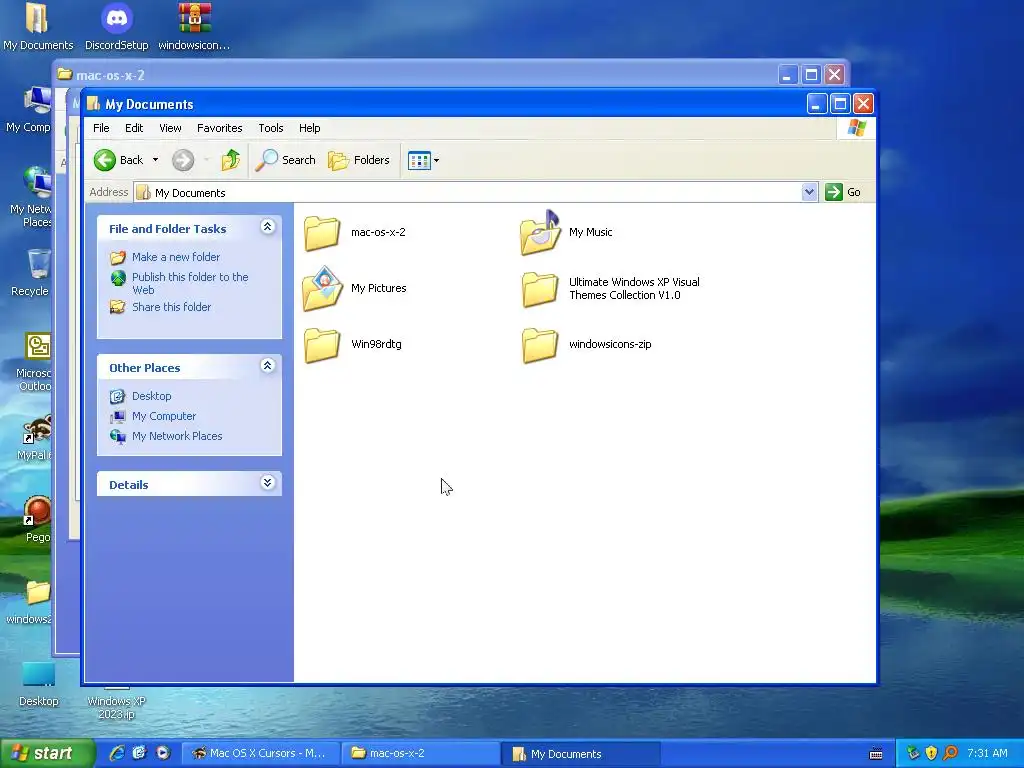Click the Share this folder icon

118,306
